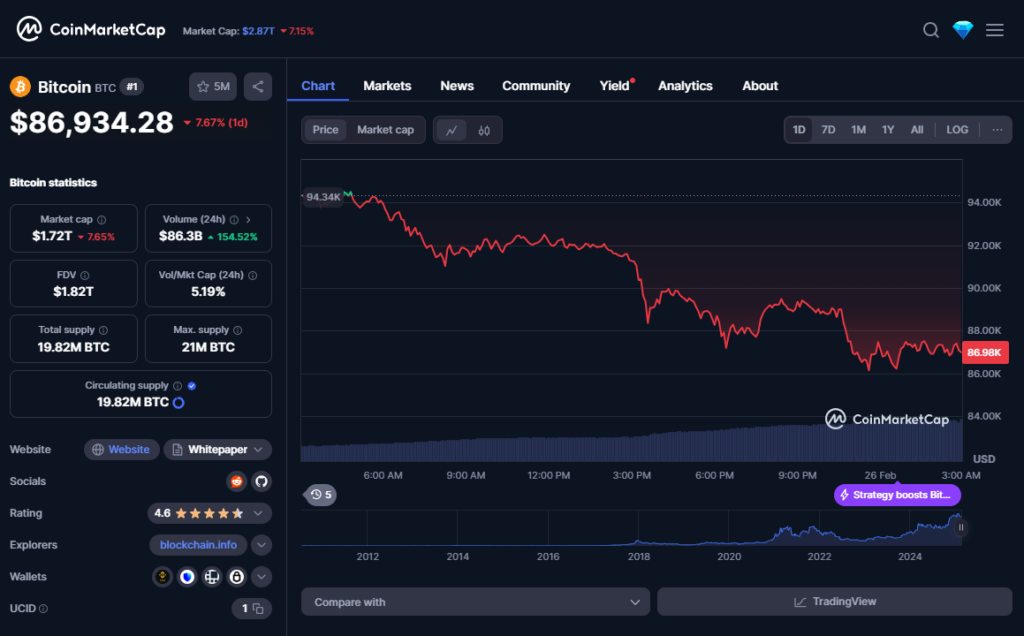Screen dimensions: 1024x636
Task: Click Market cap info icon
Action: tap(101, 220)
